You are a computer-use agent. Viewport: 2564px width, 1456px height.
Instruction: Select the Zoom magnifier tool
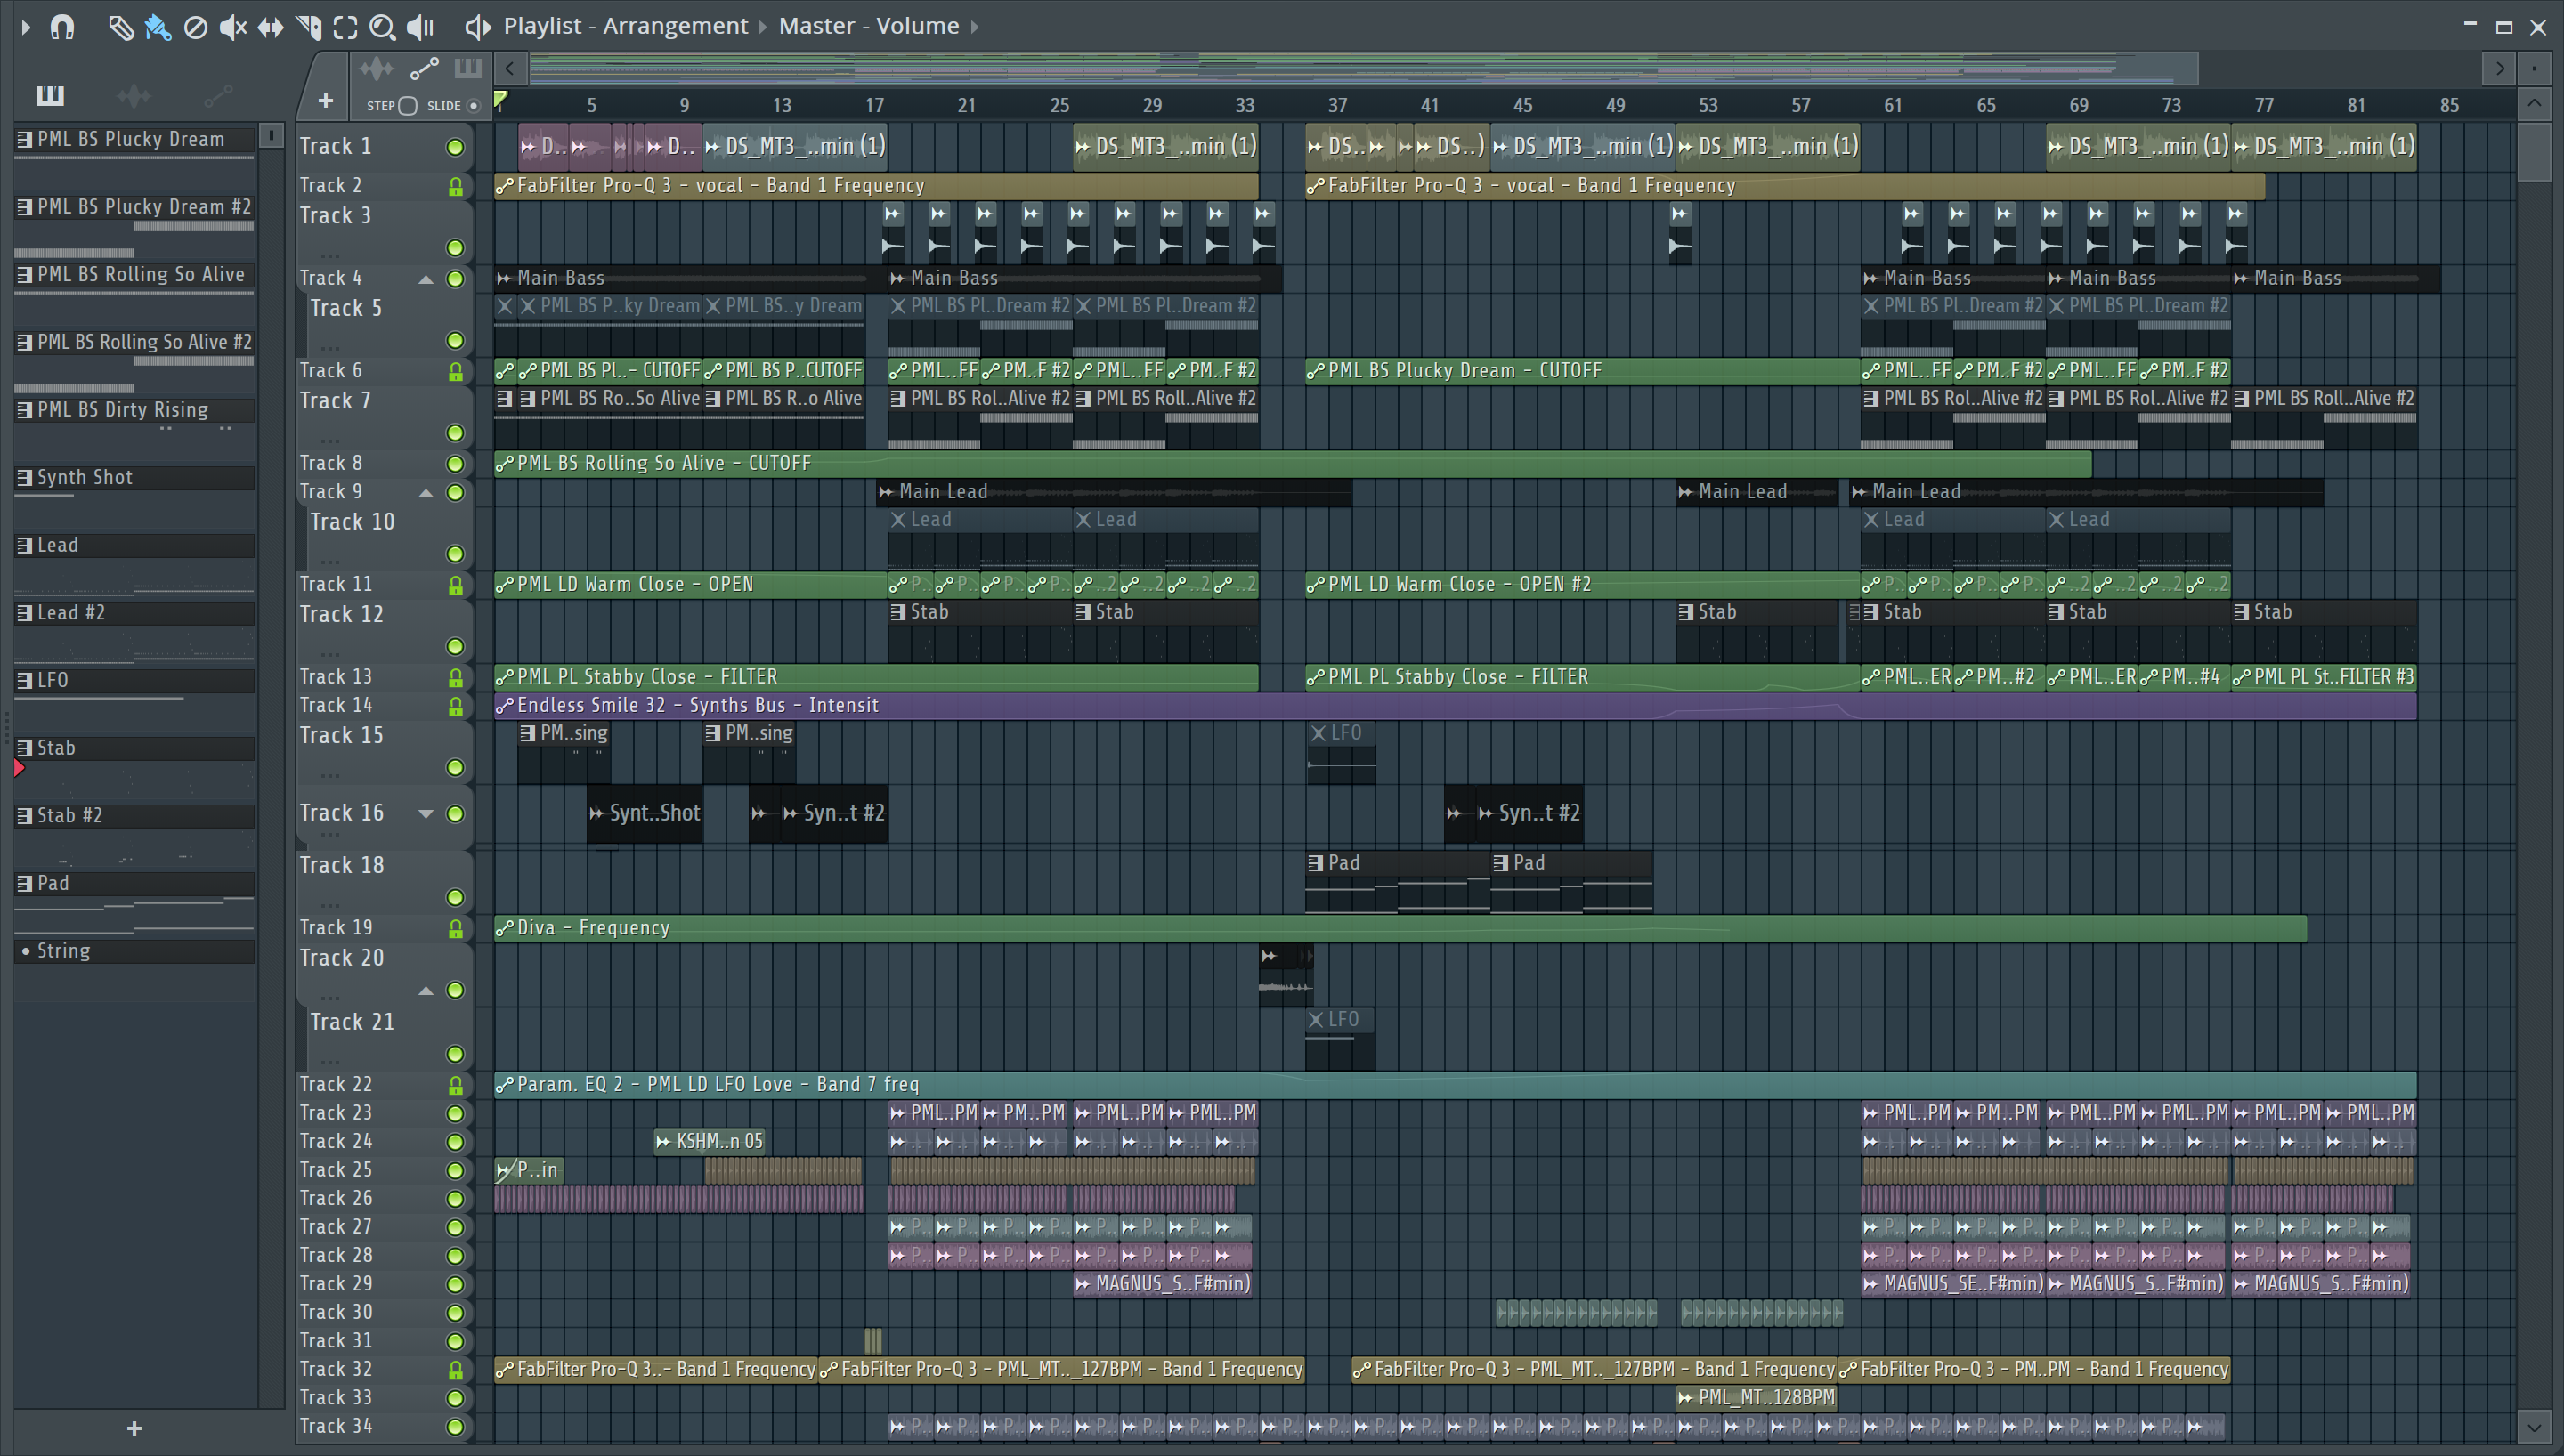click(382, 27)
